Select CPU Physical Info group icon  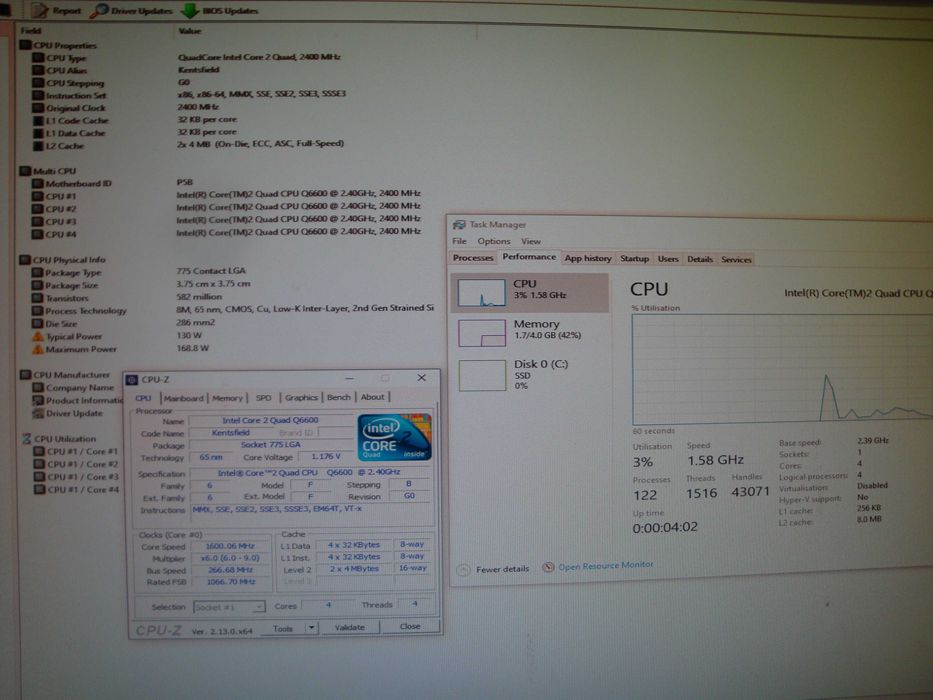click(26, 260)
